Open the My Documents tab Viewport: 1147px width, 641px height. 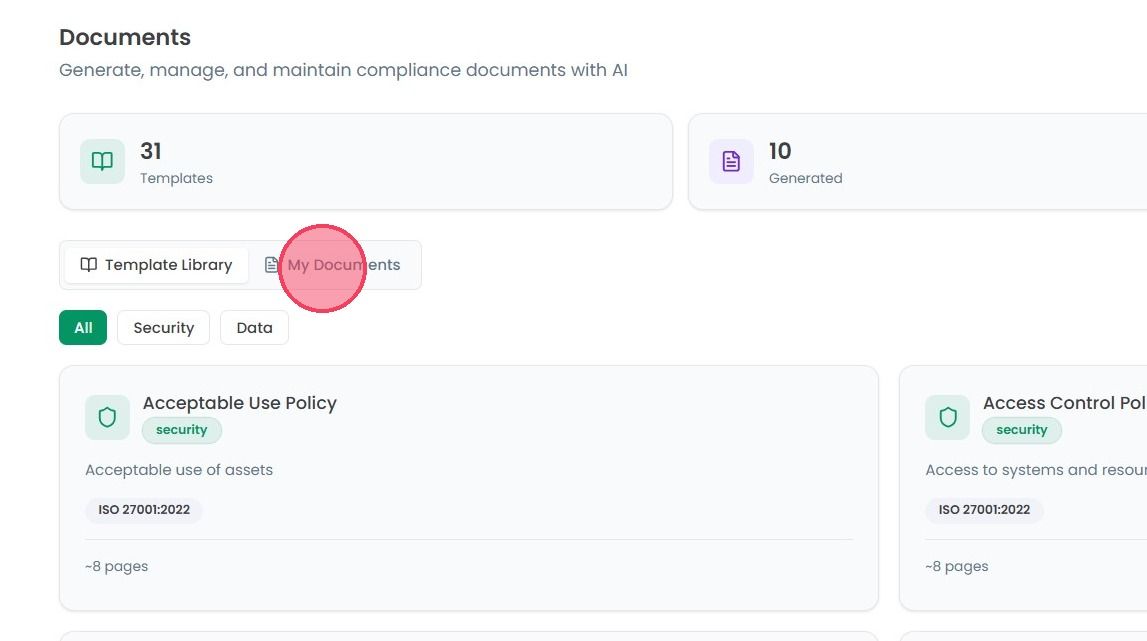[333, 265]
